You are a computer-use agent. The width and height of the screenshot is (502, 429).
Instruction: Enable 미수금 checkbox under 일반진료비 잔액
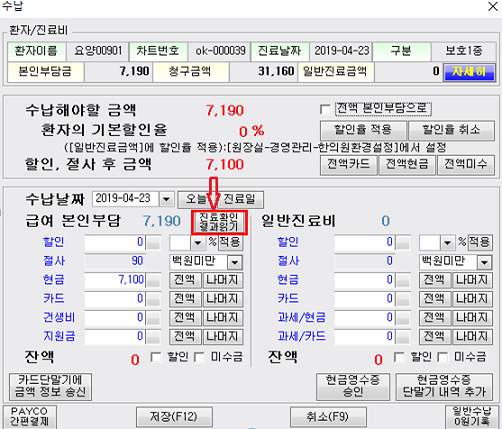point(443,357)
